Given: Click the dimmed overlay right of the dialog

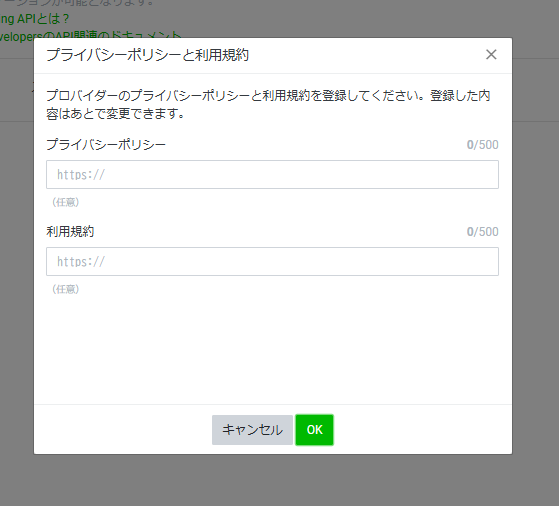Looking at the screenshot, I should (x=536, y=250).
